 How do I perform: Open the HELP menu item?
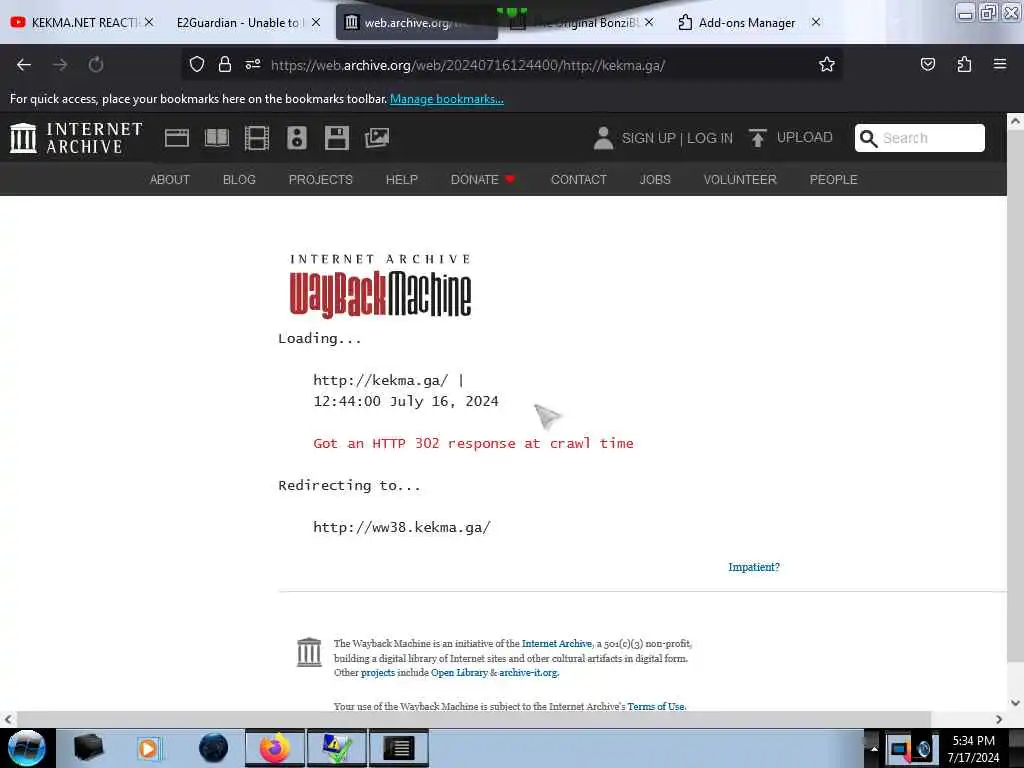pyautogui.click(x=402, y=180)
